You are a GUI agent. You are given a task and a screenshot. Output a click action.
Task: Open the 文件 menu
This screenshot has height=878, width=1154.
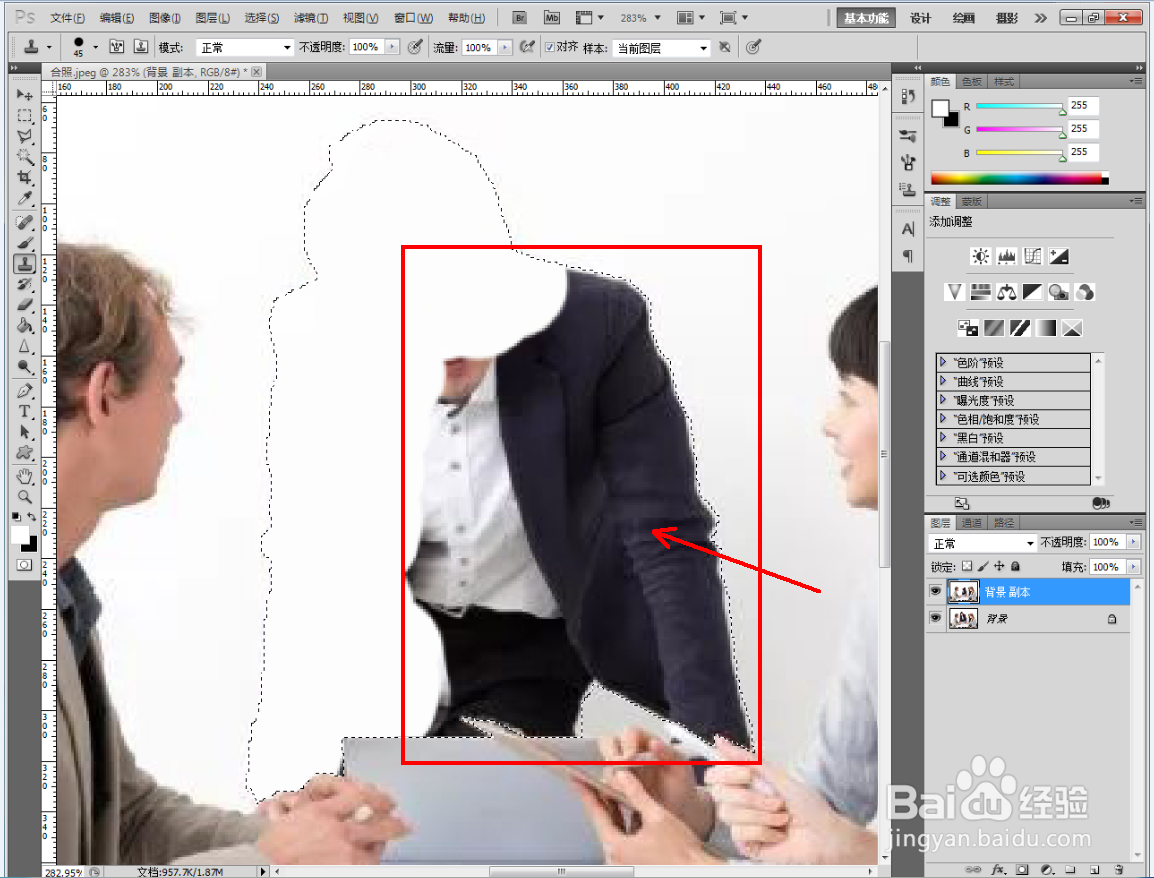pos(67,18)
